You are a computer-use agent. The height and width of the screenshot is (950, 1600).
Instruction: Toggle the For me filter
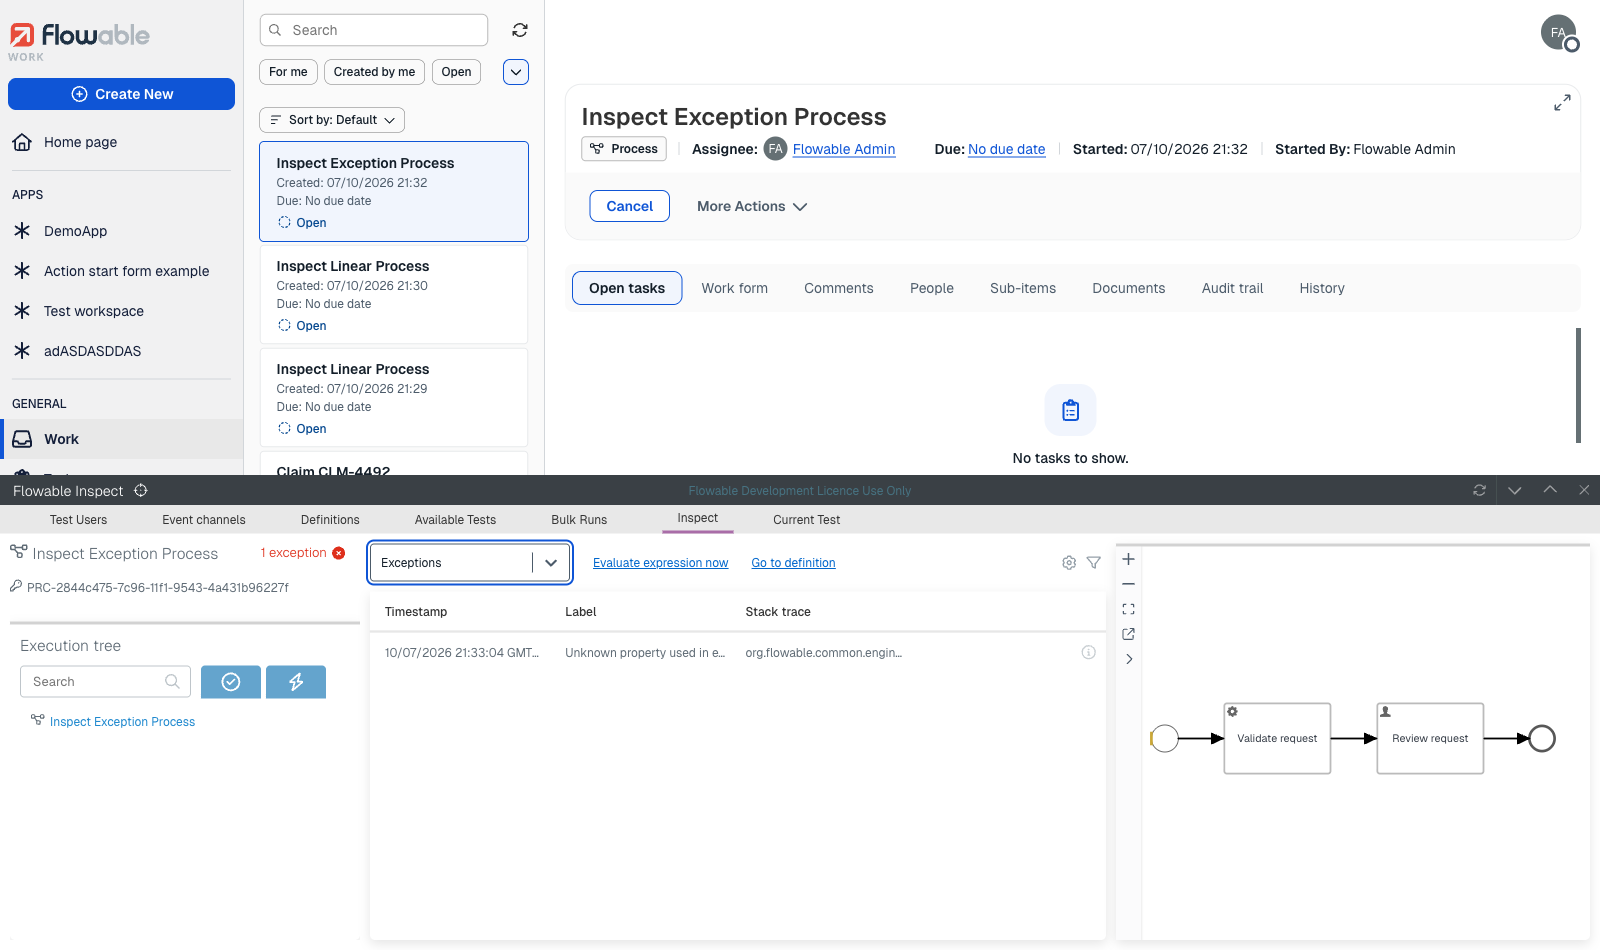pos(288,72)
